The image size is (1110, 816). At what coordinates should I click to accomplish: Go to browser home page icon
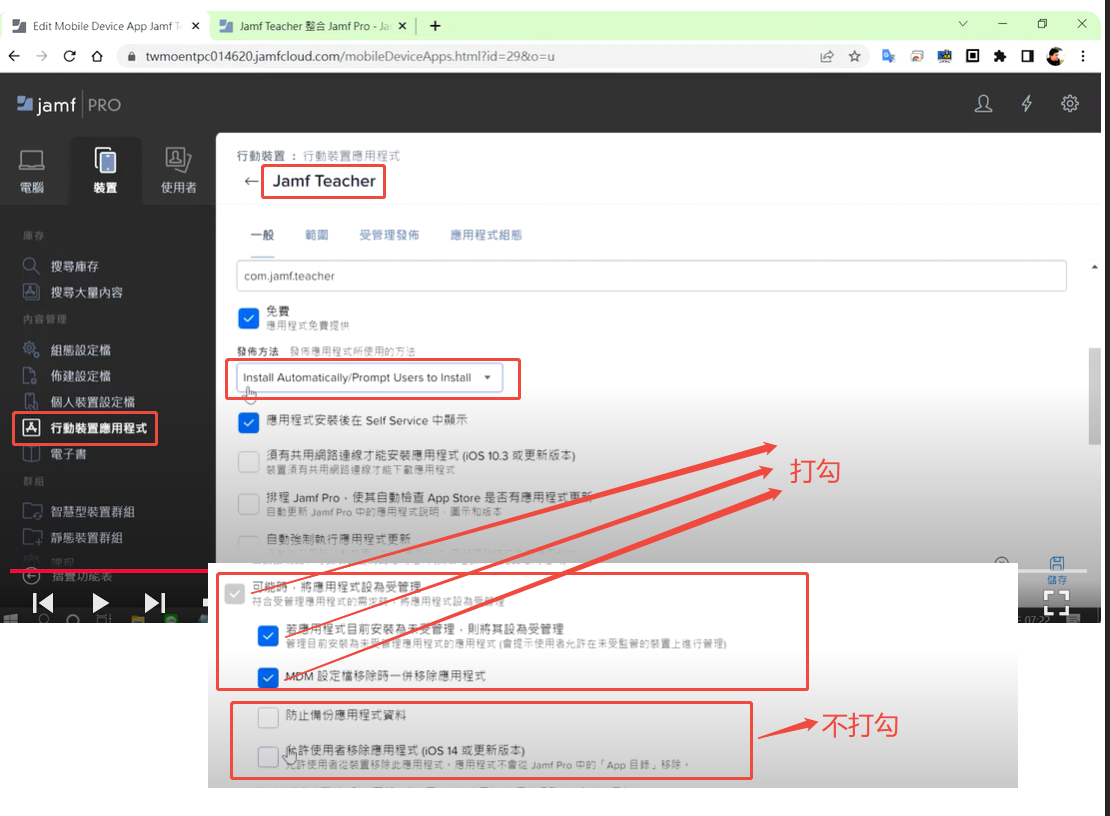[97, 56]
